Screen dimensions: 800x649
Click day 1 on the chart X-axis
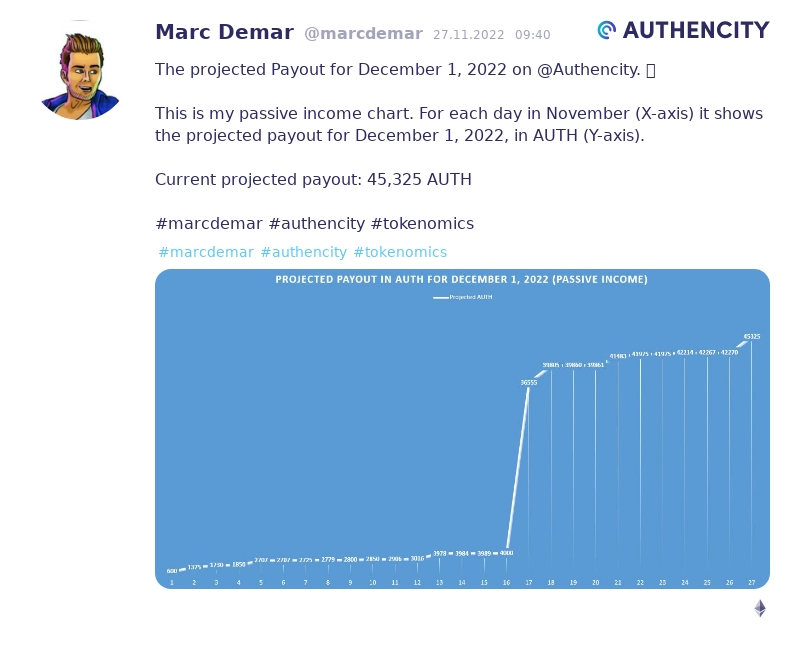coord(172,582)
